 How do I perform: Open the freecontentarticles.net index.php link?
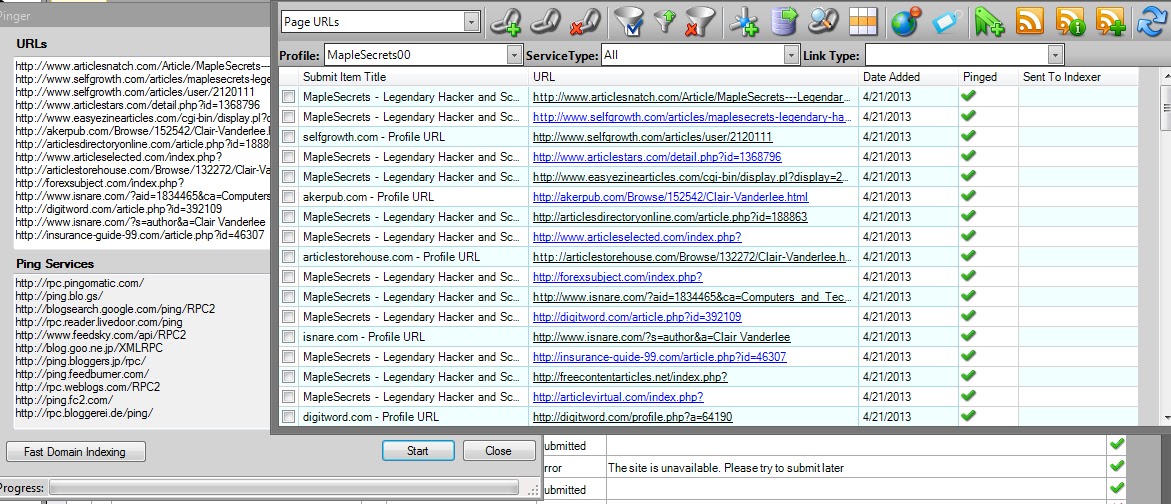click(x=630, y=377)
